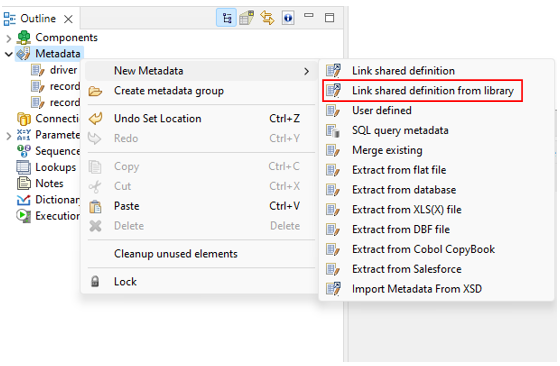Viewport: 560px width, 366px height.
Task: Choose Lock from the context menu
Action: coord(201,282)
